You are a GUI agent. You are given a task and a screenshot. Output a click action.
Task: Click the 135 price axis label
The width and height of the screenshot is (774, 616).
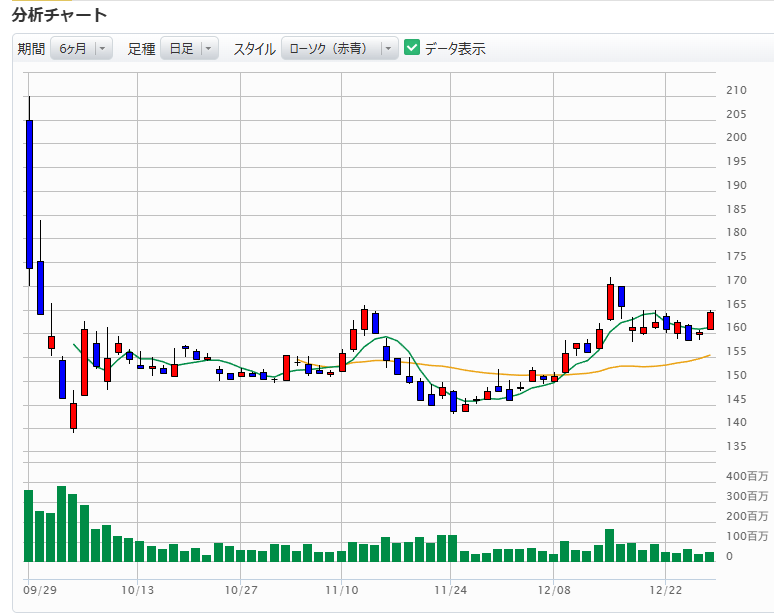pyautogui.click(x=736, y=446)
